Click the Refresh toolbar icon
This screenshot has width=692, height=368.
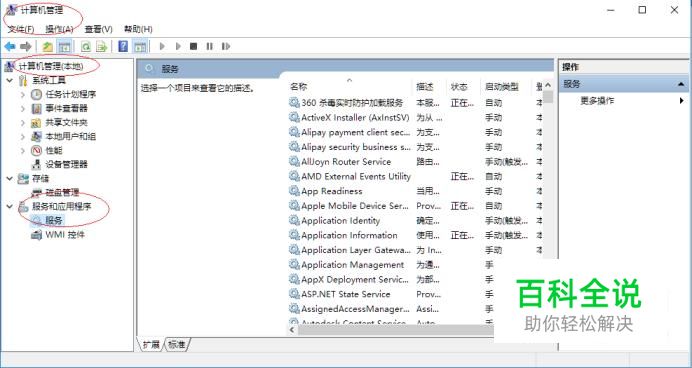coord(86,46)
